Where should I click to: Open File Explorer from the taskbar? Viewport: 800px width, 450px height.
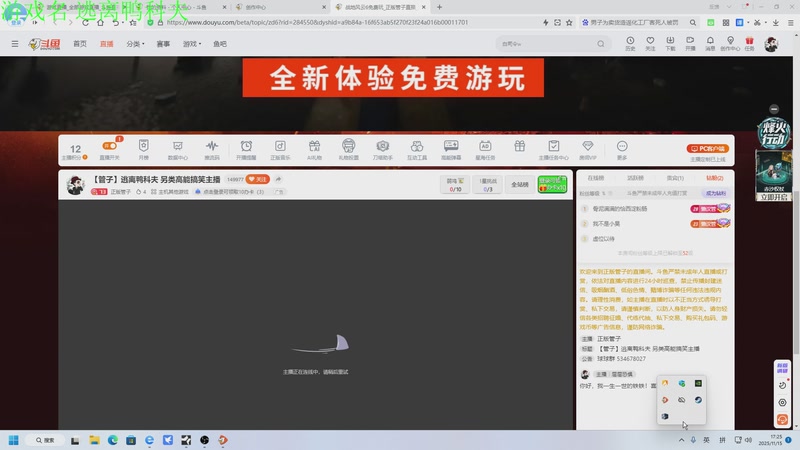pyautogui.click(x=94, y=440)
